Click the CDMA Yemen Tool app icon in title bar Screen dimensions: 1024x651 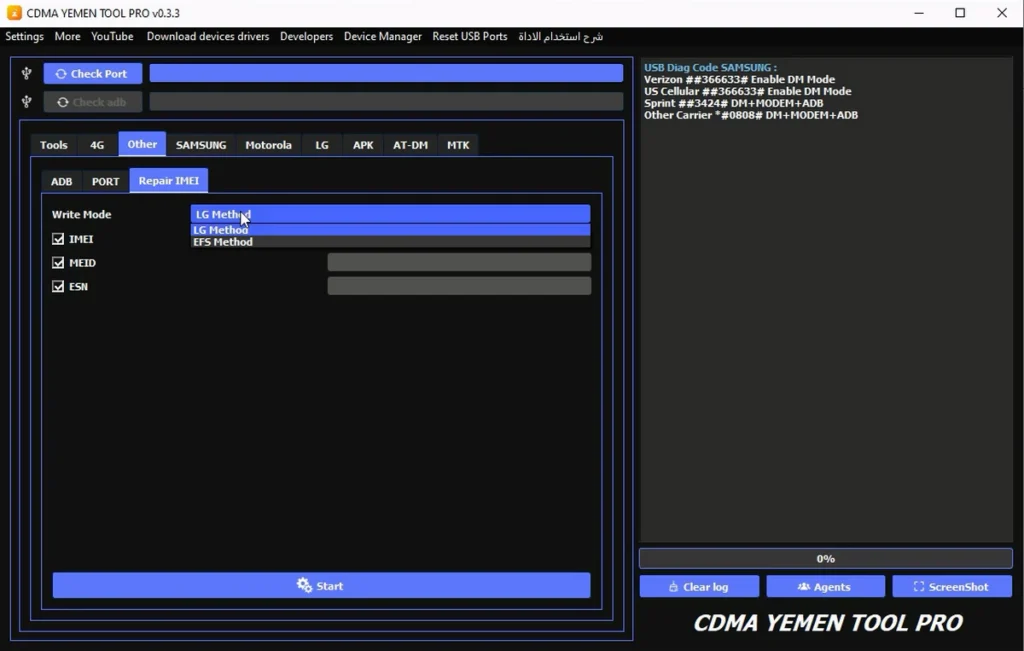(14, 13)
